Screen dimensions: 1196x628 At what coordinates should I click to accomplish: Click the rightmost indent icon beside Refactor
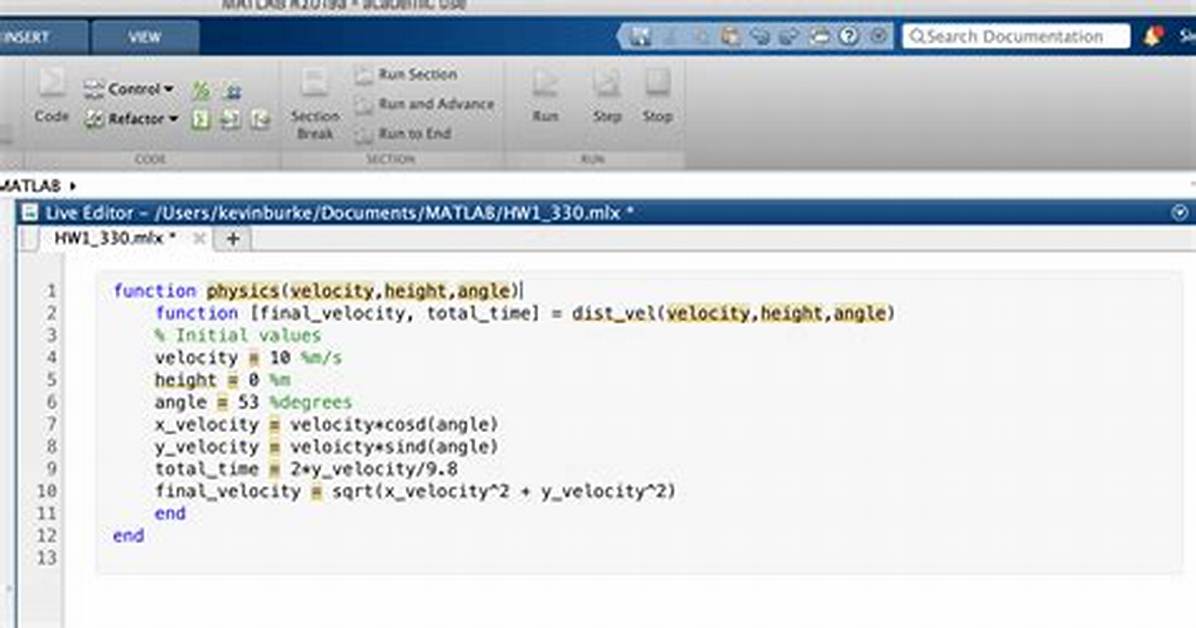tap(261, 119)
